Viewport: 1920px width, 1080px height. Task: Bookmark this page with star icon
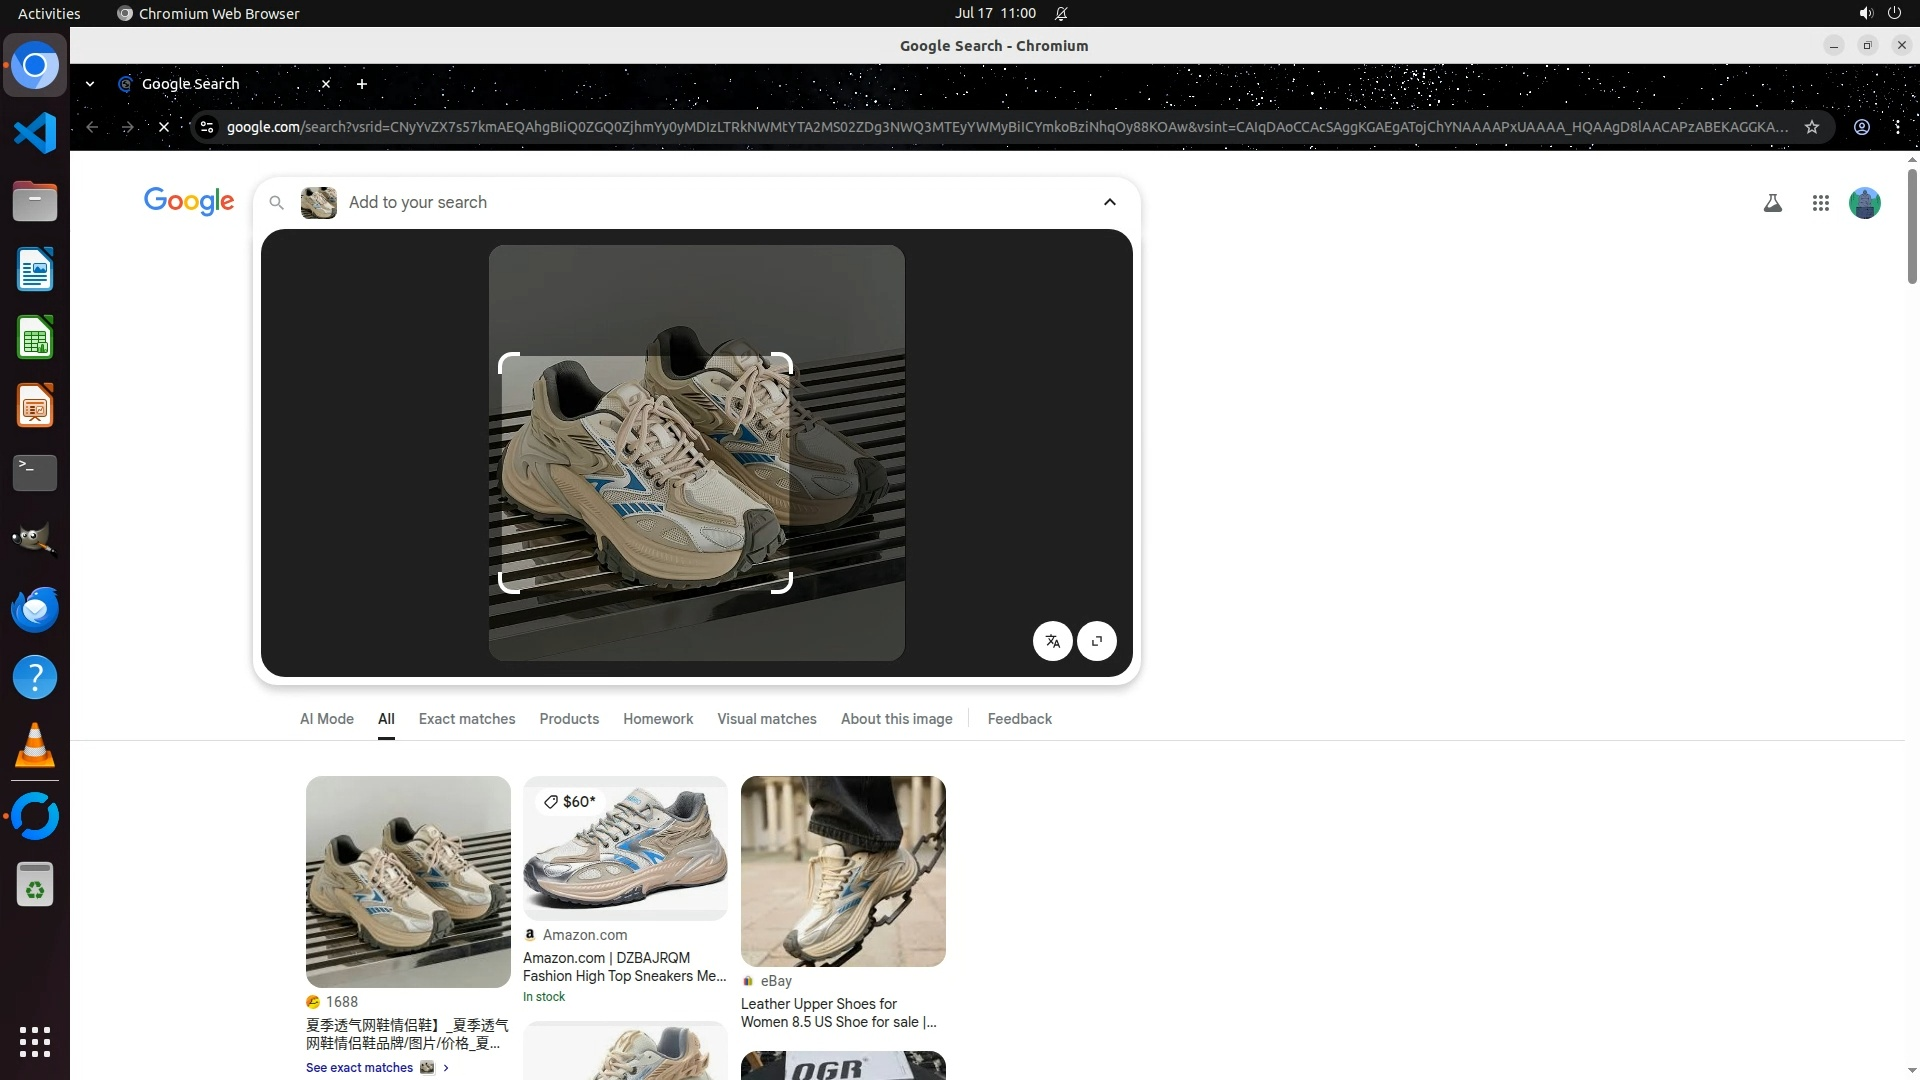point(1811,127)
